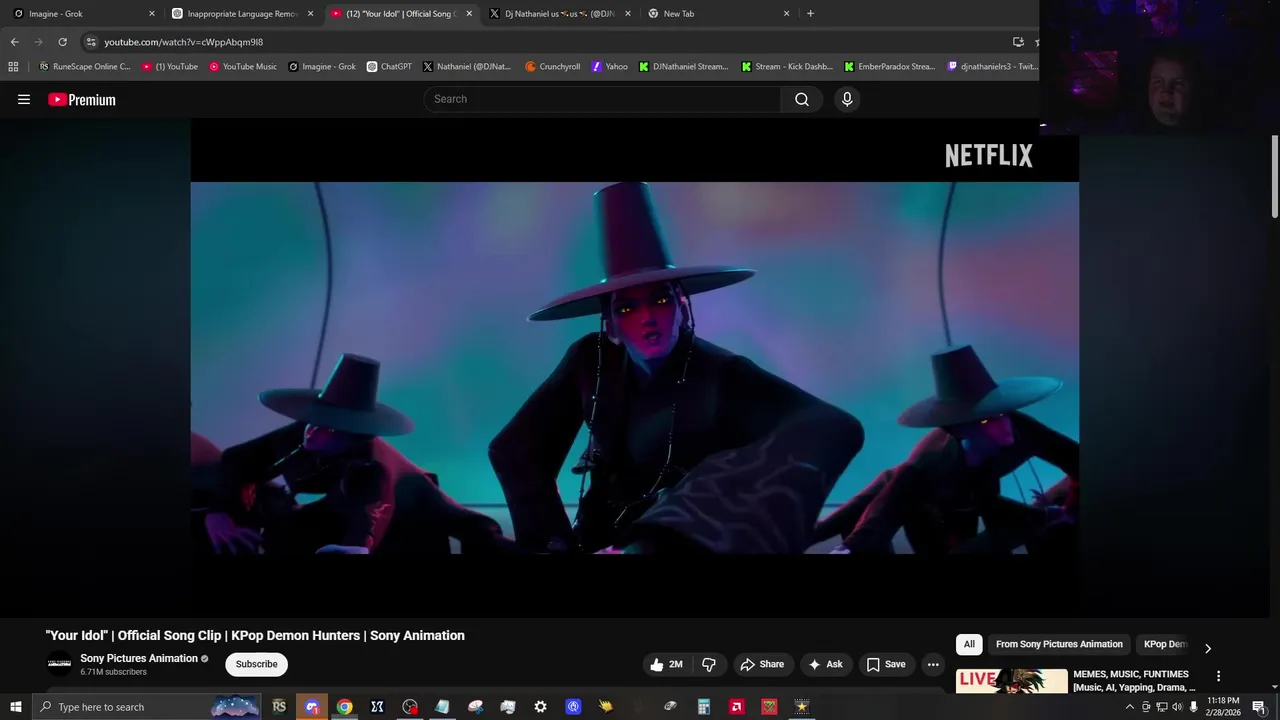Click the volume icon in system tray
The image size is (1280, 720).
pos(1177,707)
